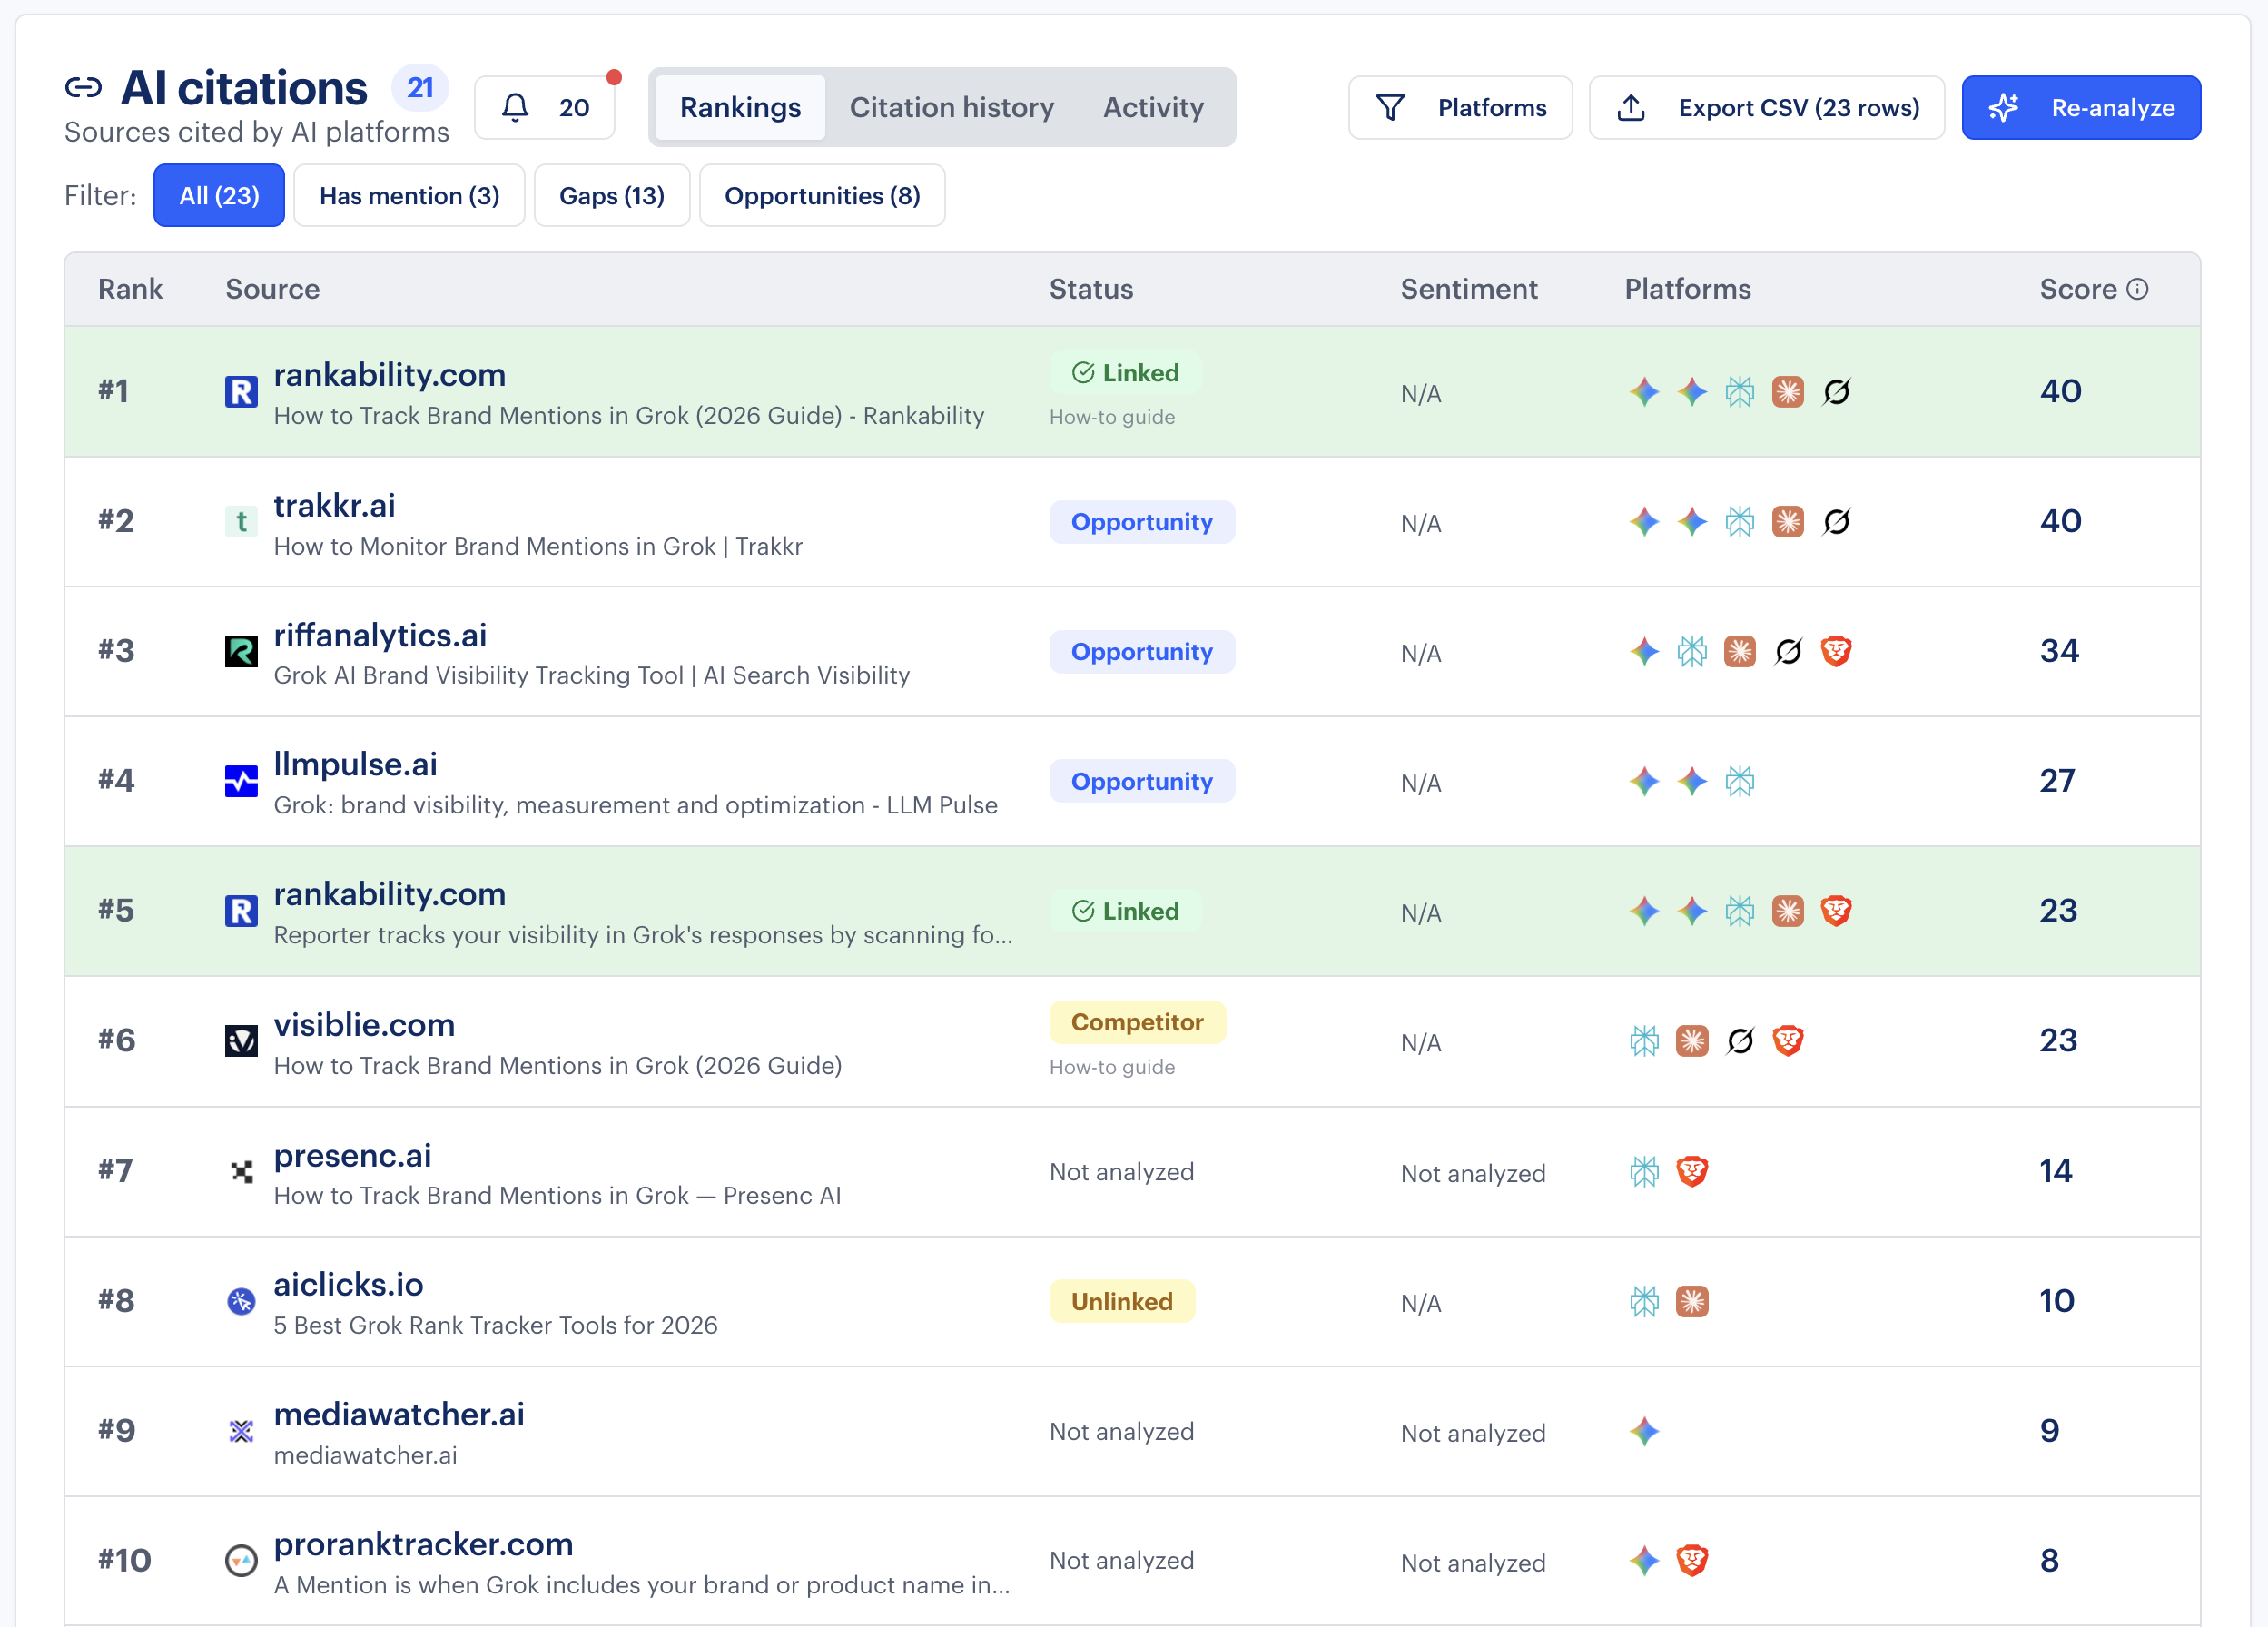Click the Claude icon in aiclicks.io row

(x=1692, y=1301)
